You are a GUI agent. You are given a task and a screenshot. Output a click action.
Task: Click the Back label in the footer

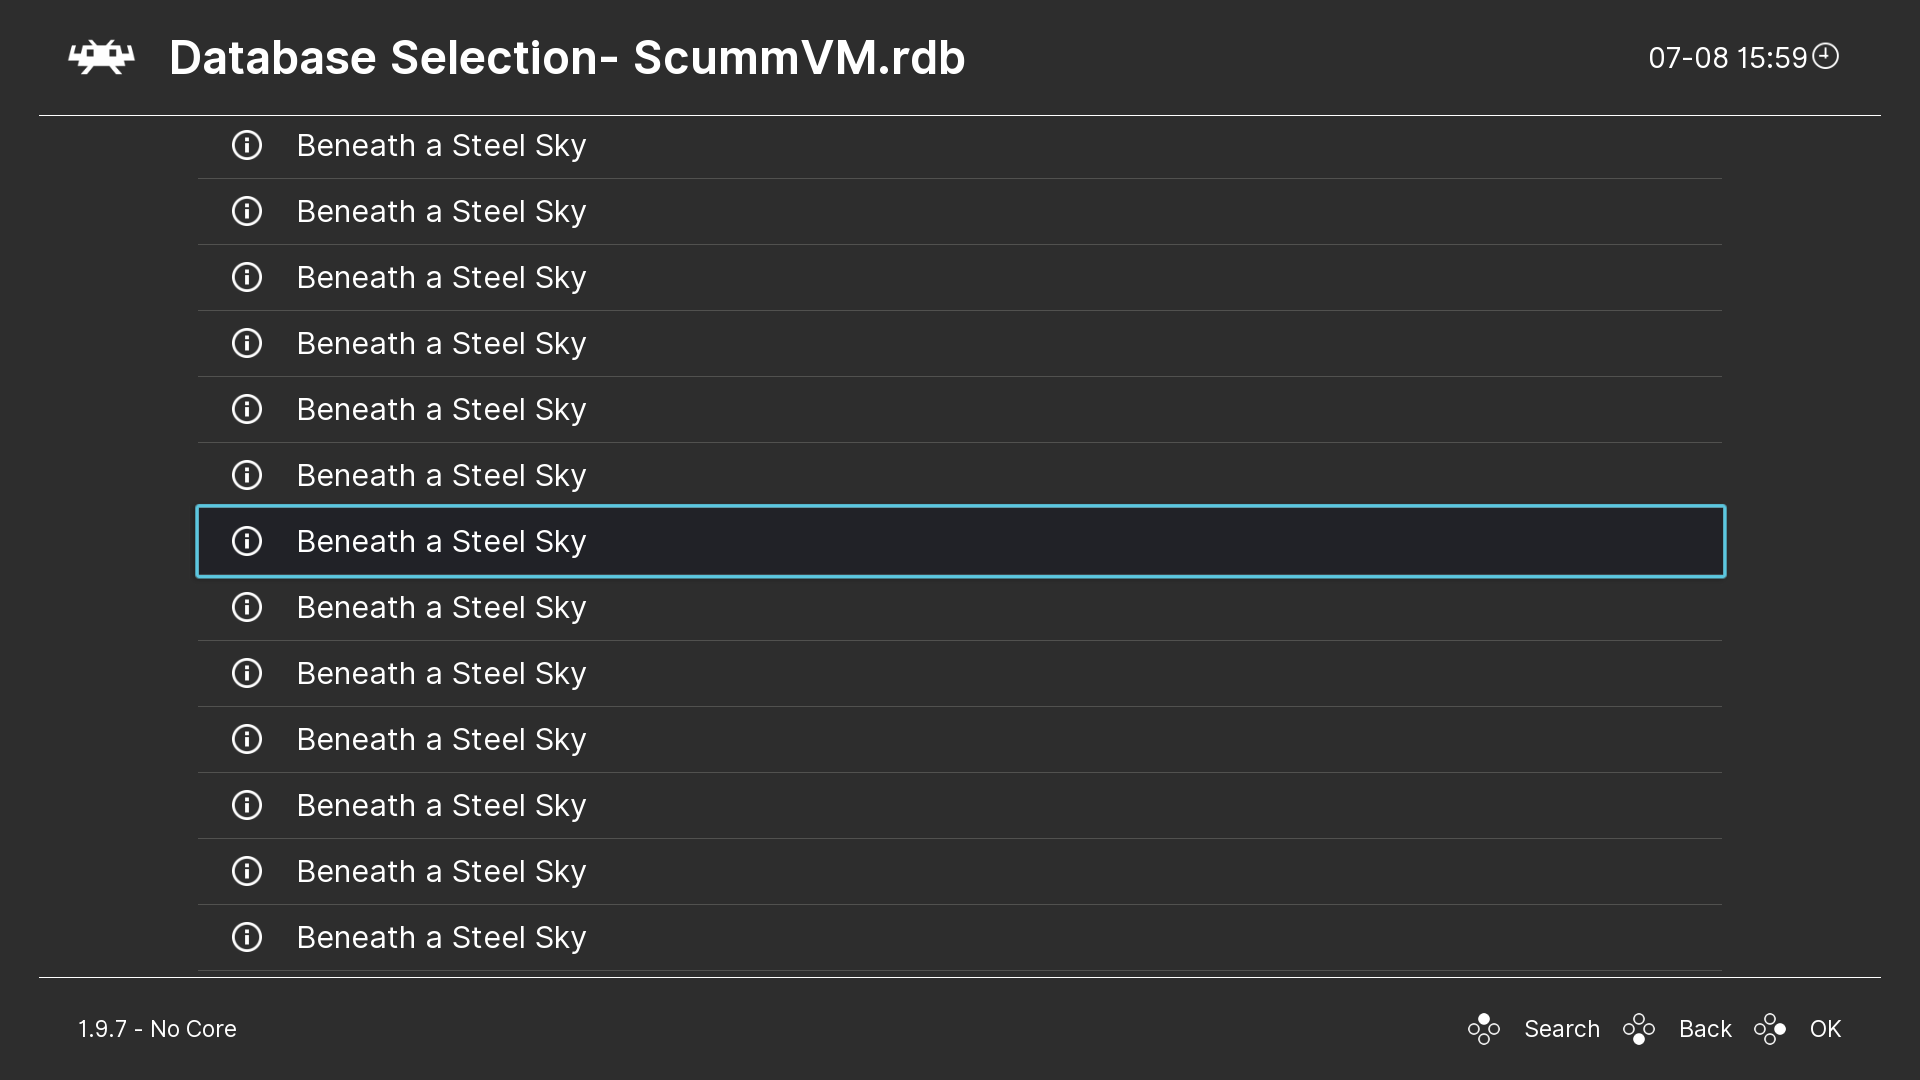pyautogui.click(x=1706, y=1028)
